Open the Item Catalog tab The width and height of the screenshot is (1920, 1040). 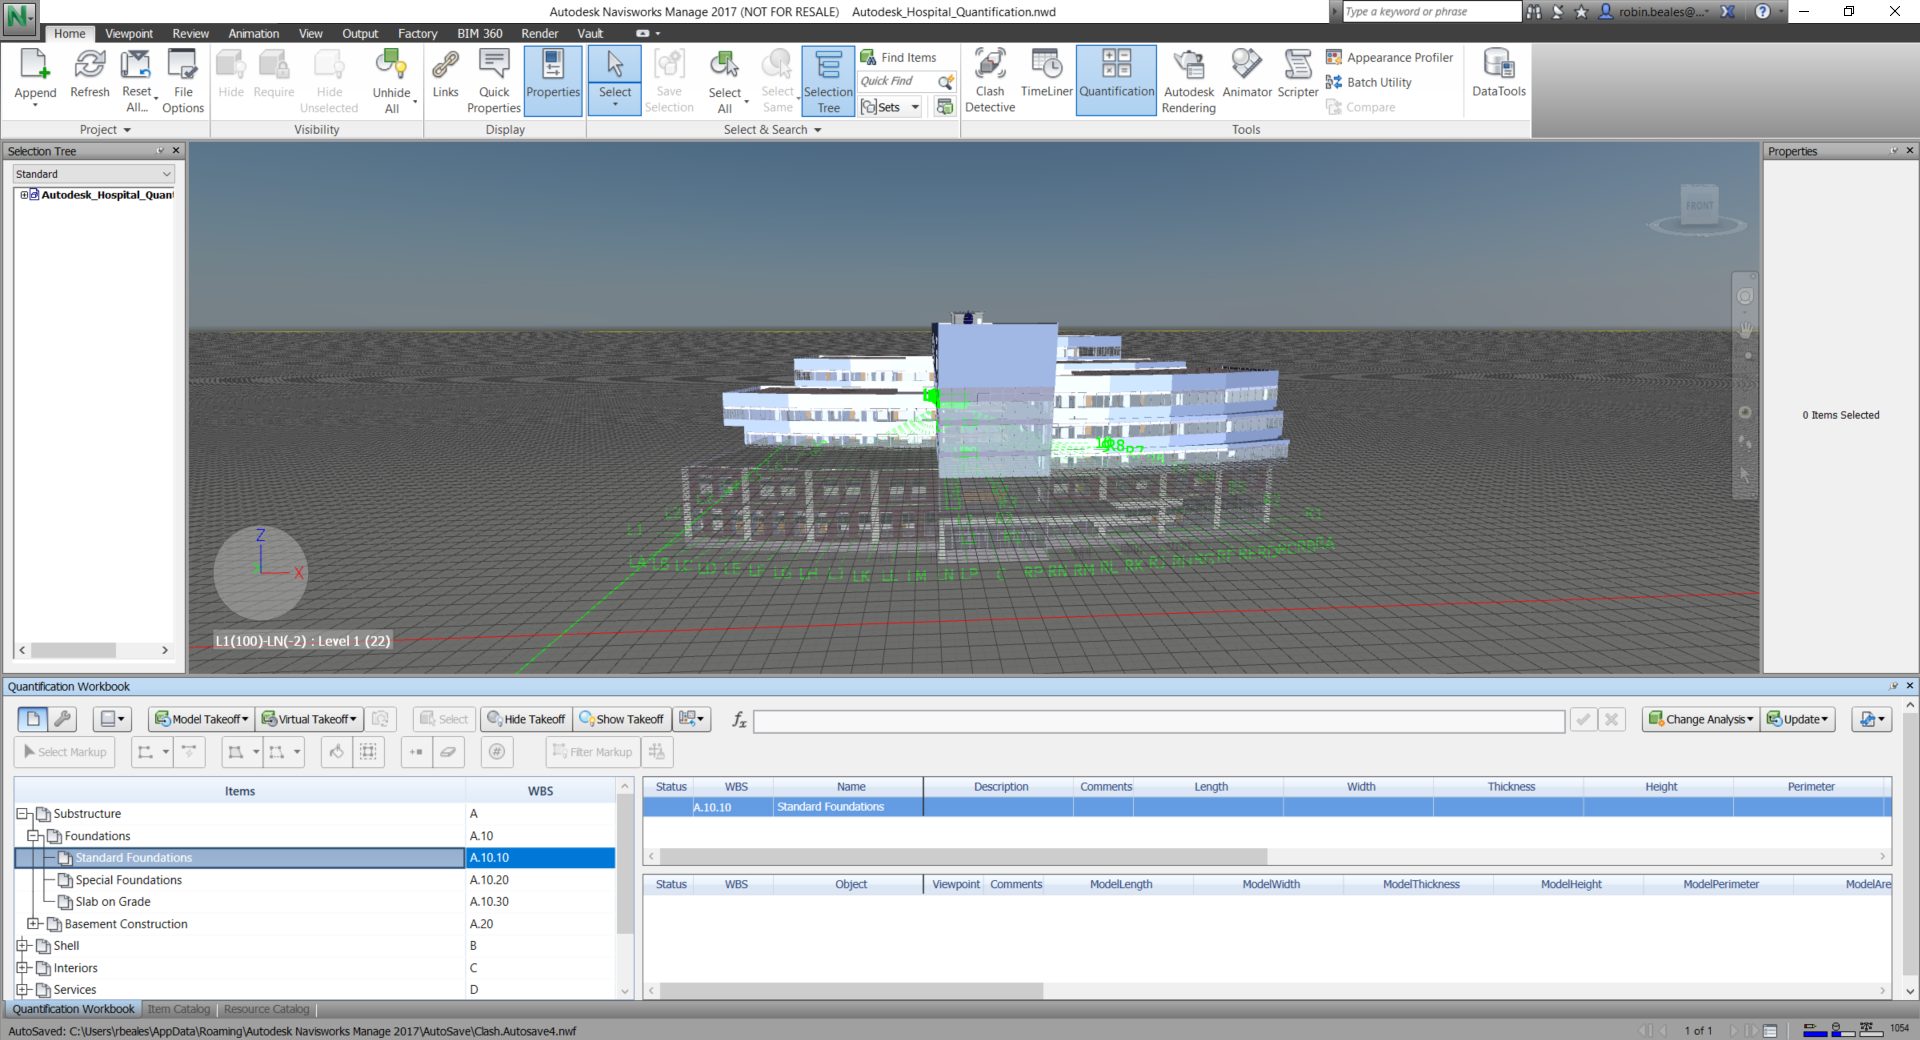point(179,1009)
